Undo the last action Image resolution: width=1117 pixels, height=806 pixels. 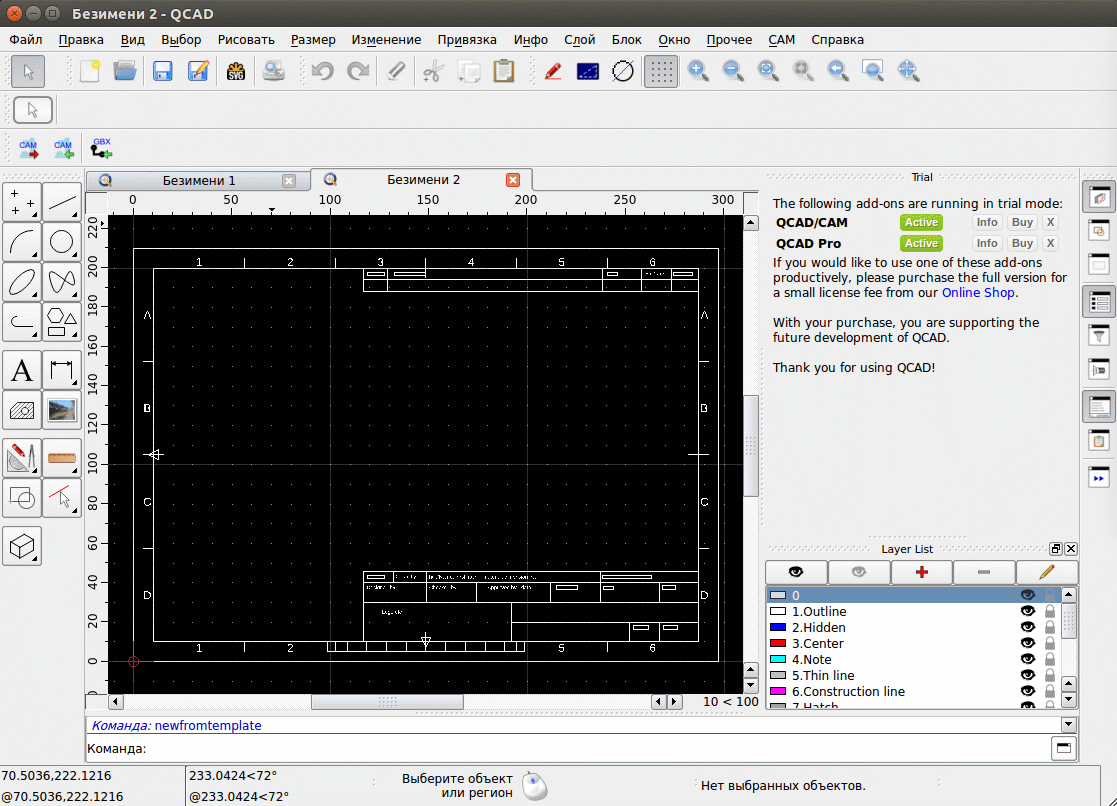coord(323,71)
